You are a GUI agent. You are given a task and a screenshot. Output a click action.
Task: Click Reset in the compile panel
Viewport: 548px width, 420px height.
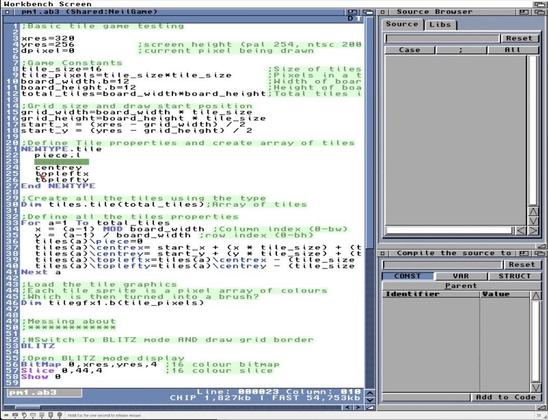[522, 265]
